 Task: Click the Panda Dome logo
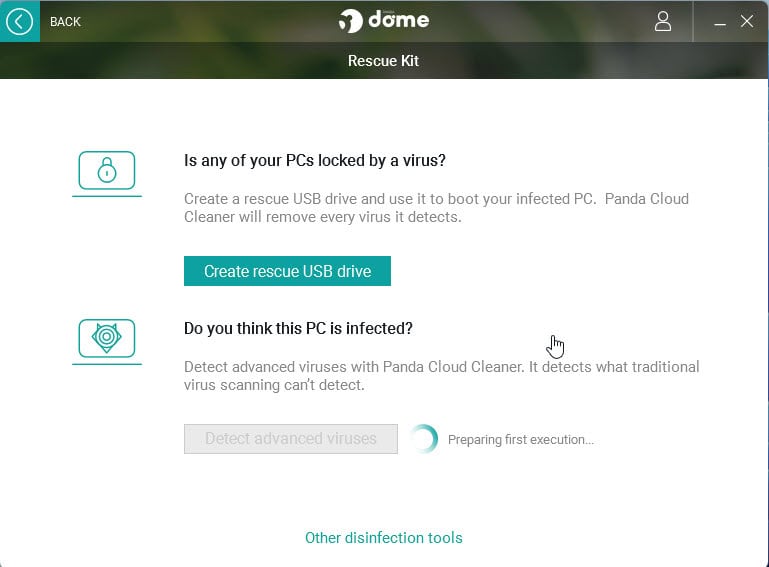(384, 21)
